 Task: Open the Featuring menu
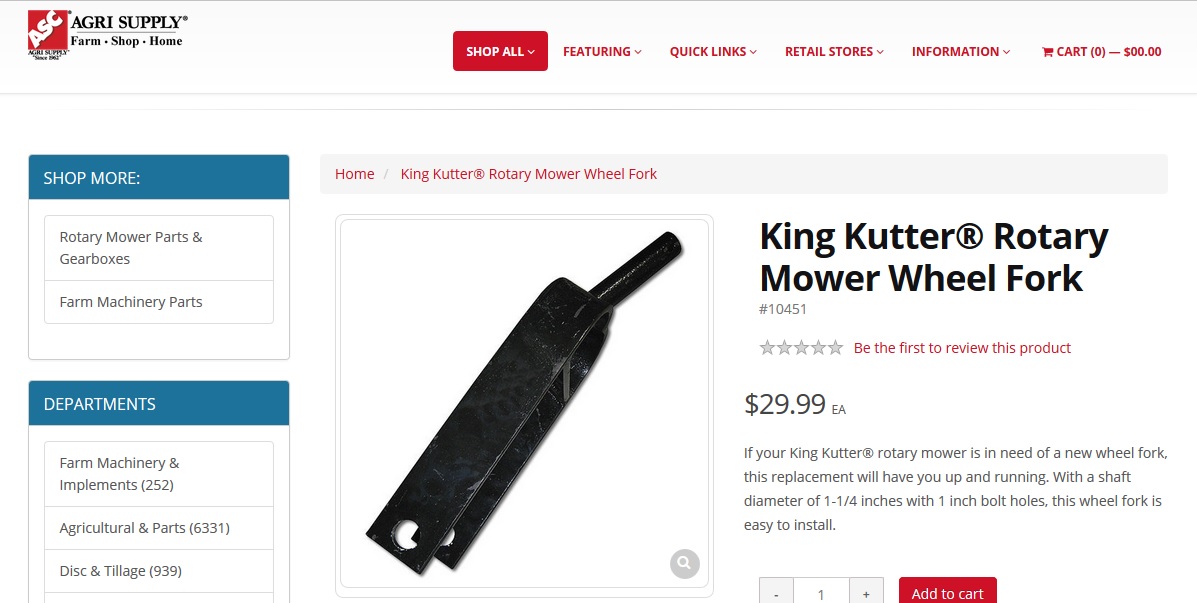[x=602, y=52]
